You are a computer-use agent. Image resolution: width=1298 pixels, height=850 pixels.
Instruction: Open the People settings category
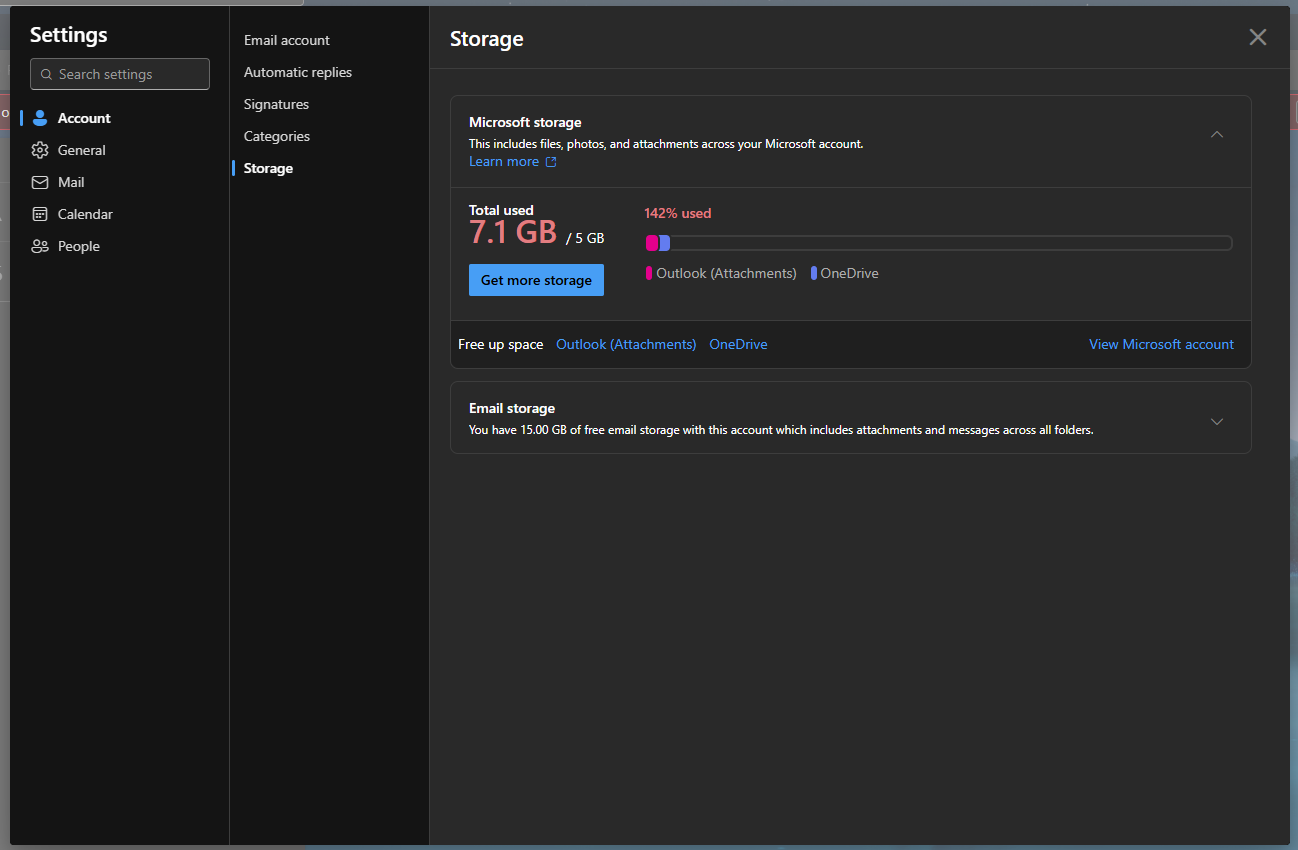click(x=120, y=246)
